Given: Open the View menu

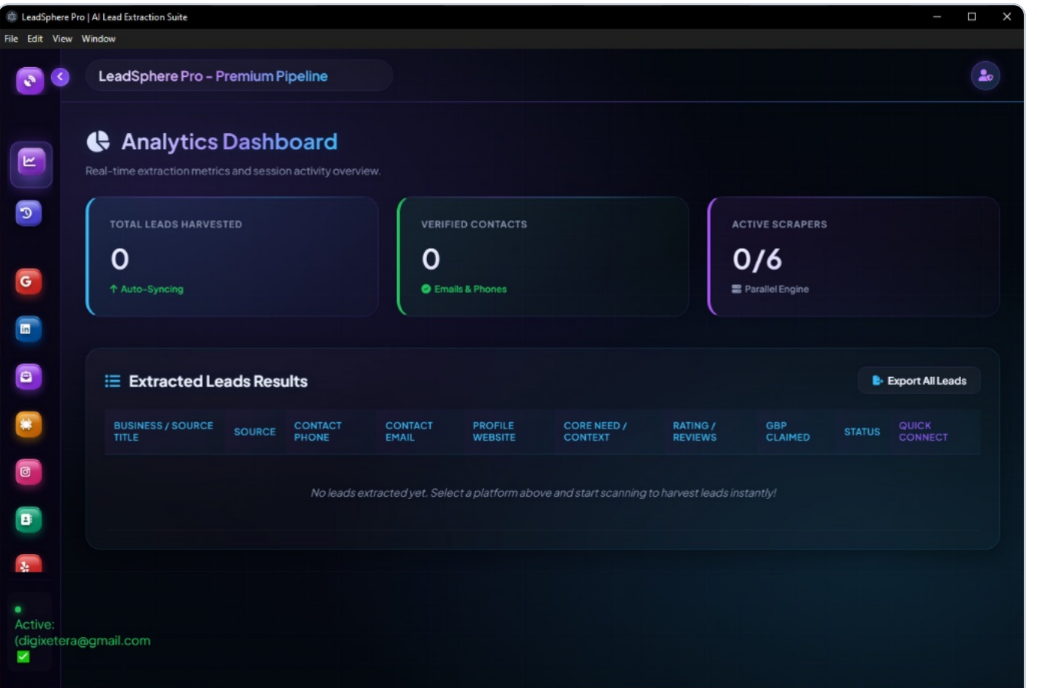Looking at the screenshot, I should click(x=62, y=38).
